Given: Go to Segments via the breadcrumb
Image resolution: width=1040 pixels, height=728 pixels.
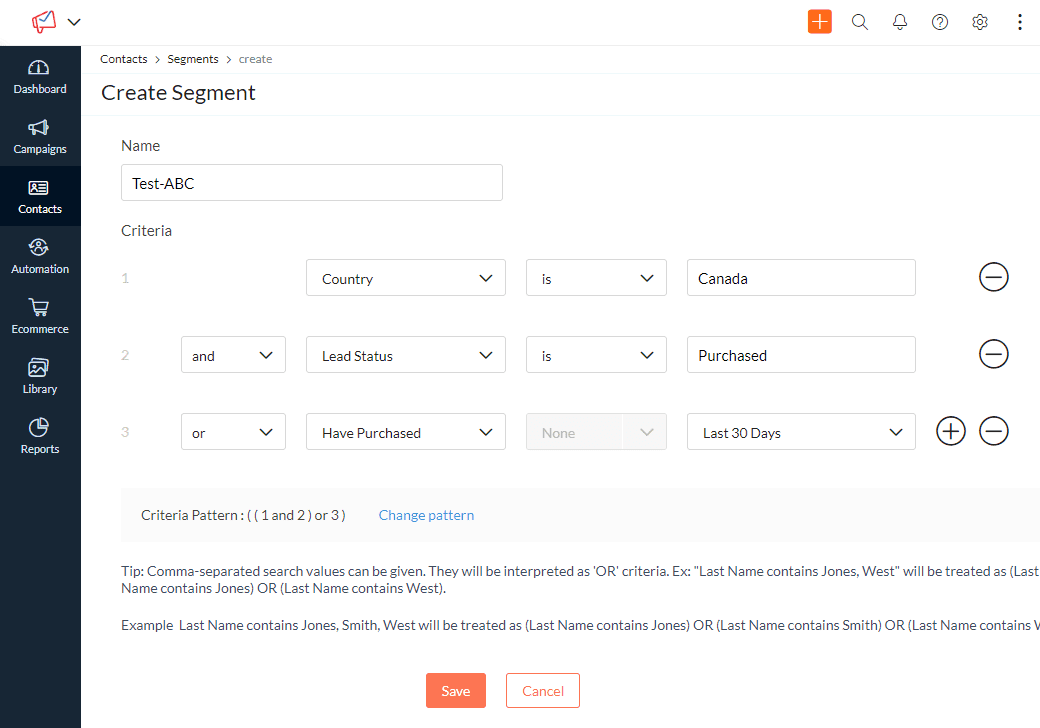Looking at the screenshot, I should click(x=192, y=58).
